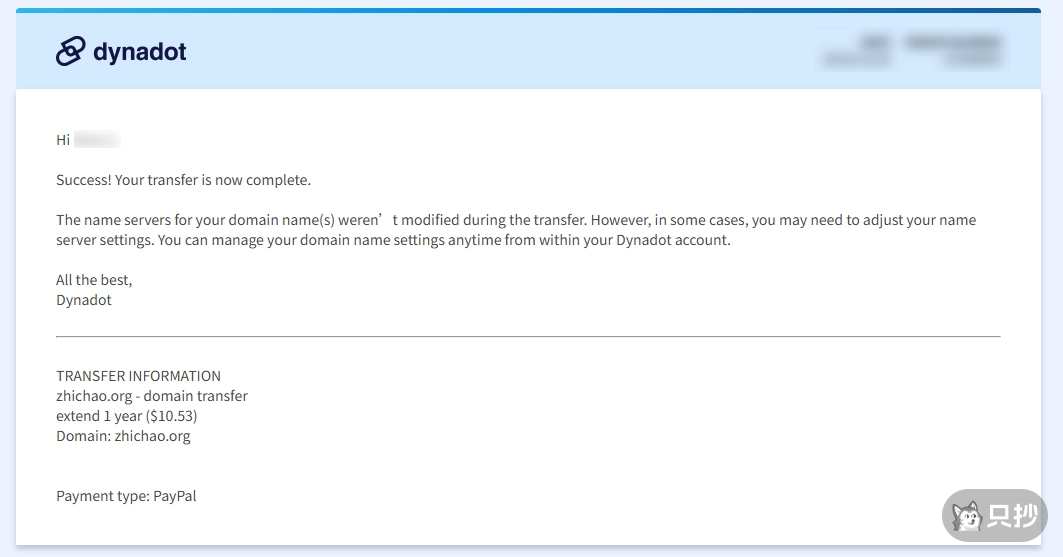Click the dark blue top border bar
The image size is (1063, 557).
528,11
